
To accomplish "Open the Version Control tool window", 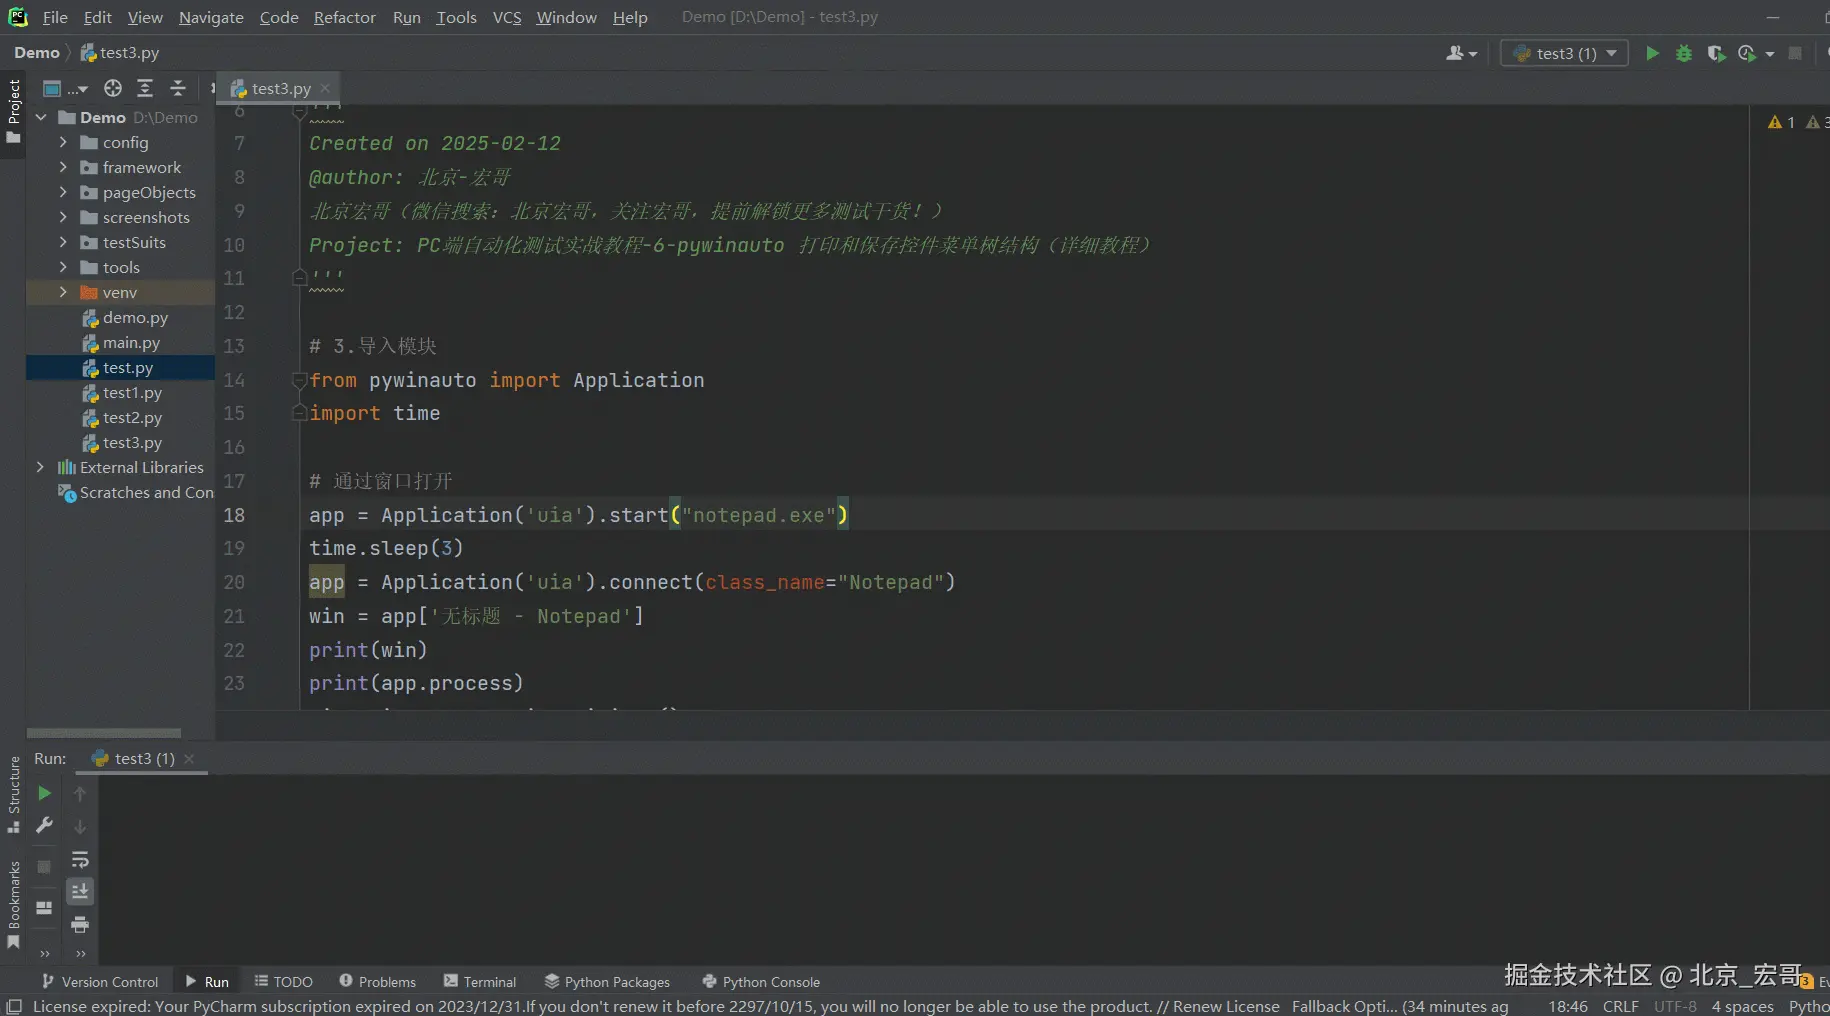I will [99, 982].
